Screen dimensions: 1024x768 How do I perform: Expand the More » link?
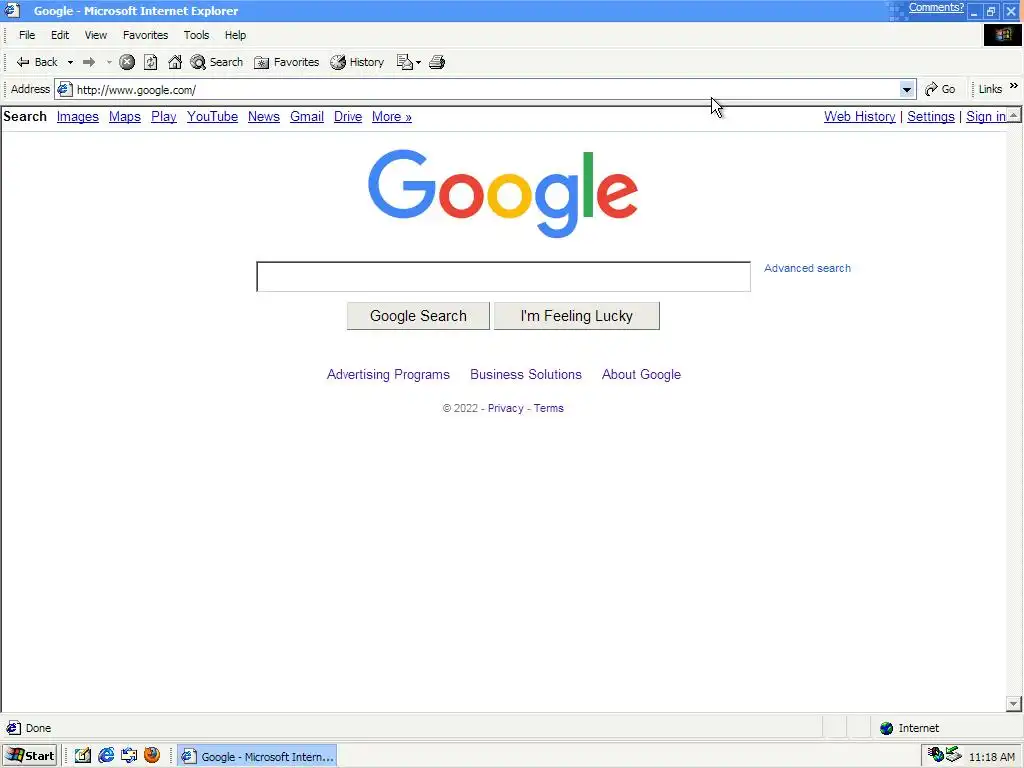392,116
